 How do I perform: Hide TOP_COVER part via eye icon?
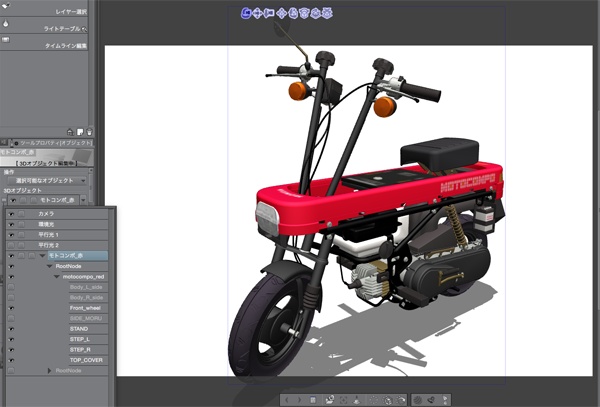pos(11,360)
